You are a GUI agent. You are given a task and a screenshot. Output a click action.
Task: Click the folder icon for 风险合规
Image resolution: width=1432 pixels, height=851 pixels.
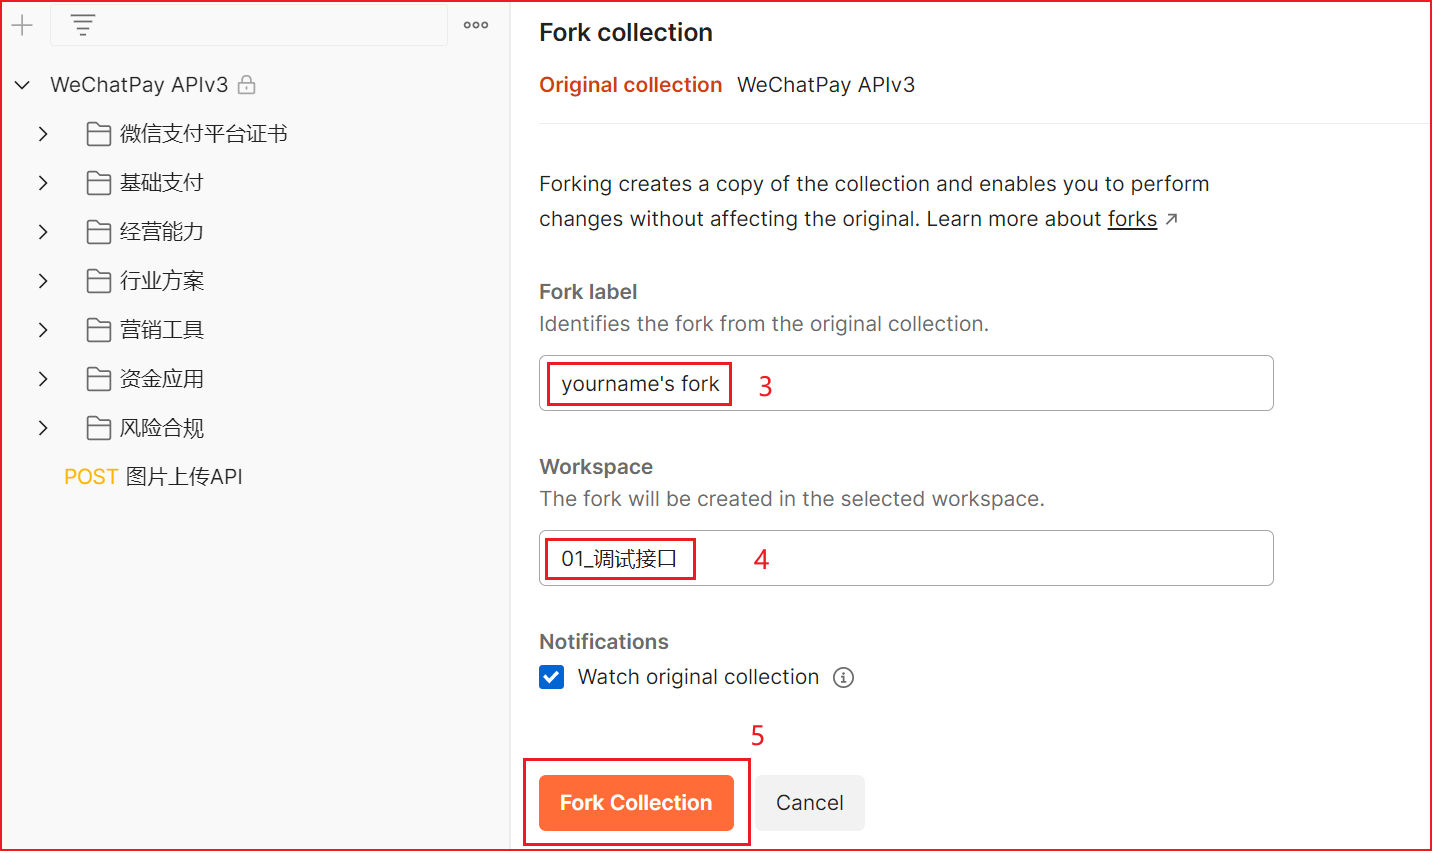pos(98,428)
